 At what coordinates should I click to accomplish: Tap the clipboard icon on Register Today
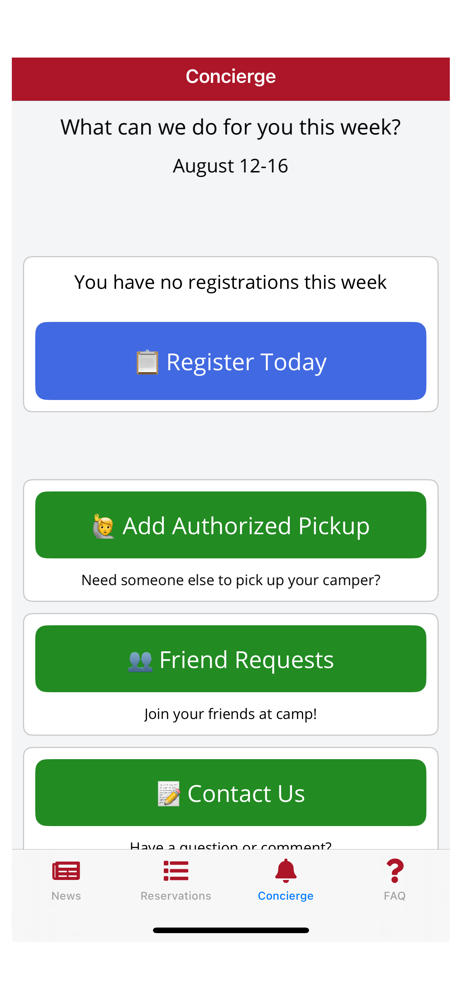point(147,362)
